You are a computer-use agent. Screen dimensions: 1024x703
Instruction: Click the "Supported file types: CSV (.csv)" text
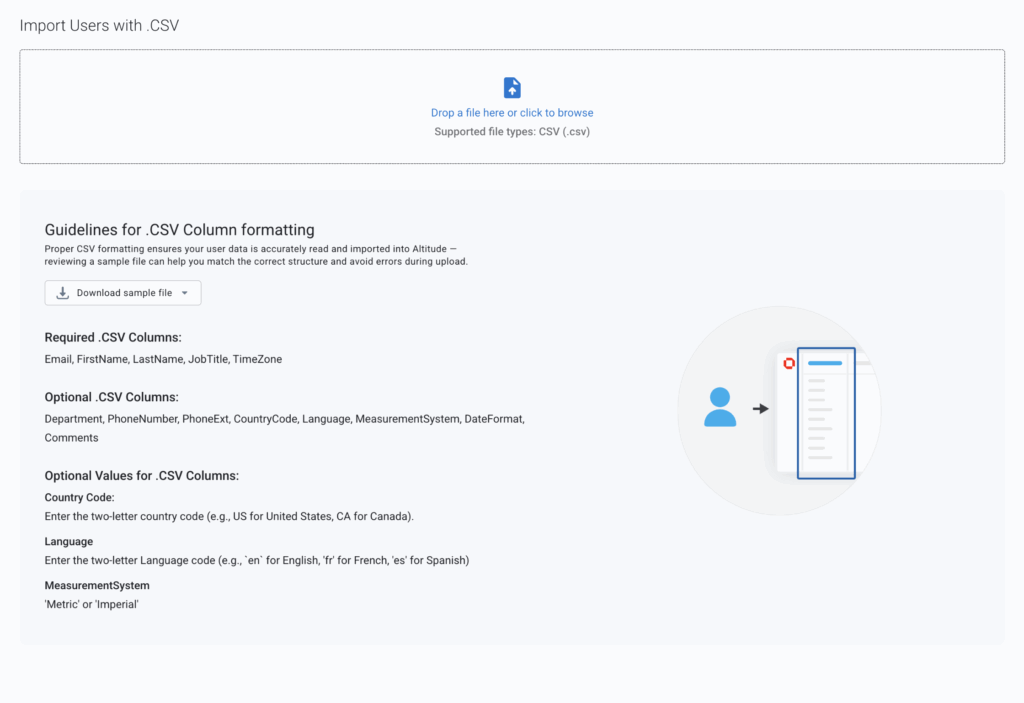coord(511,132)
